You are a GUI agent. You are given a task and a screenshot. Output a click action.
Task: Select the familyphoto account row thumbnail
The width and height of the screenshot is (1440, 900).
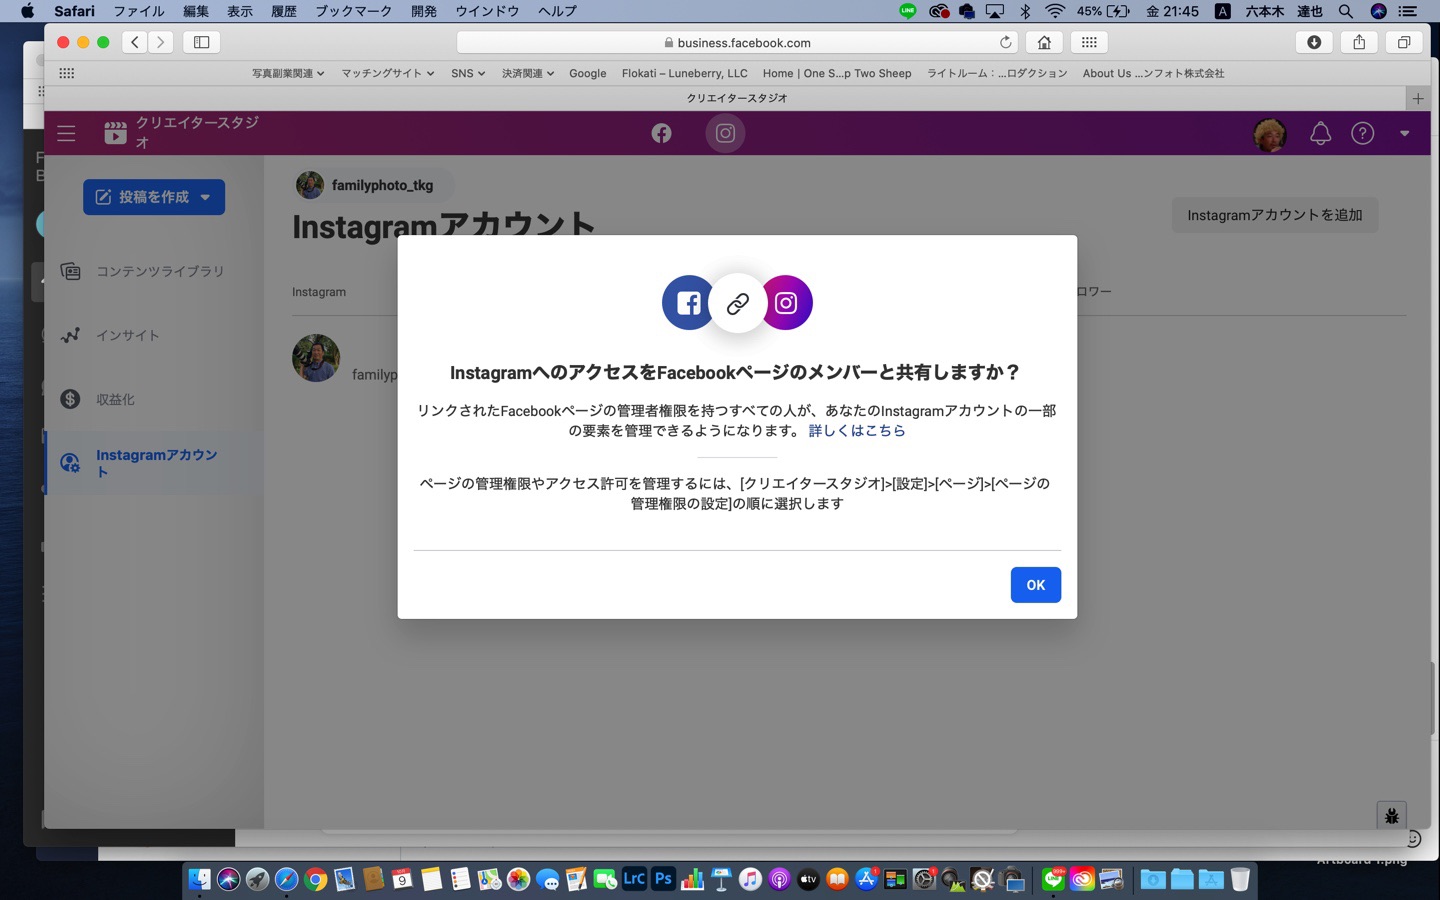tap(316, 358)
